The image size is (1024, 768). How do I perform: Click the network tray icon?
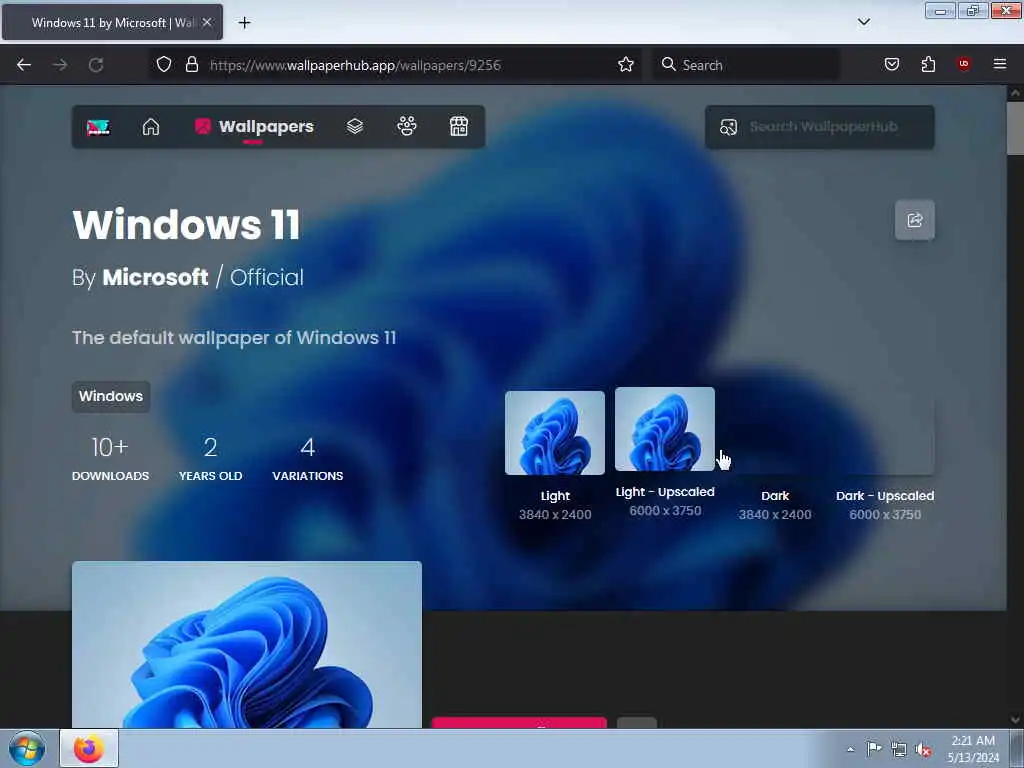(x=899, y=749)
